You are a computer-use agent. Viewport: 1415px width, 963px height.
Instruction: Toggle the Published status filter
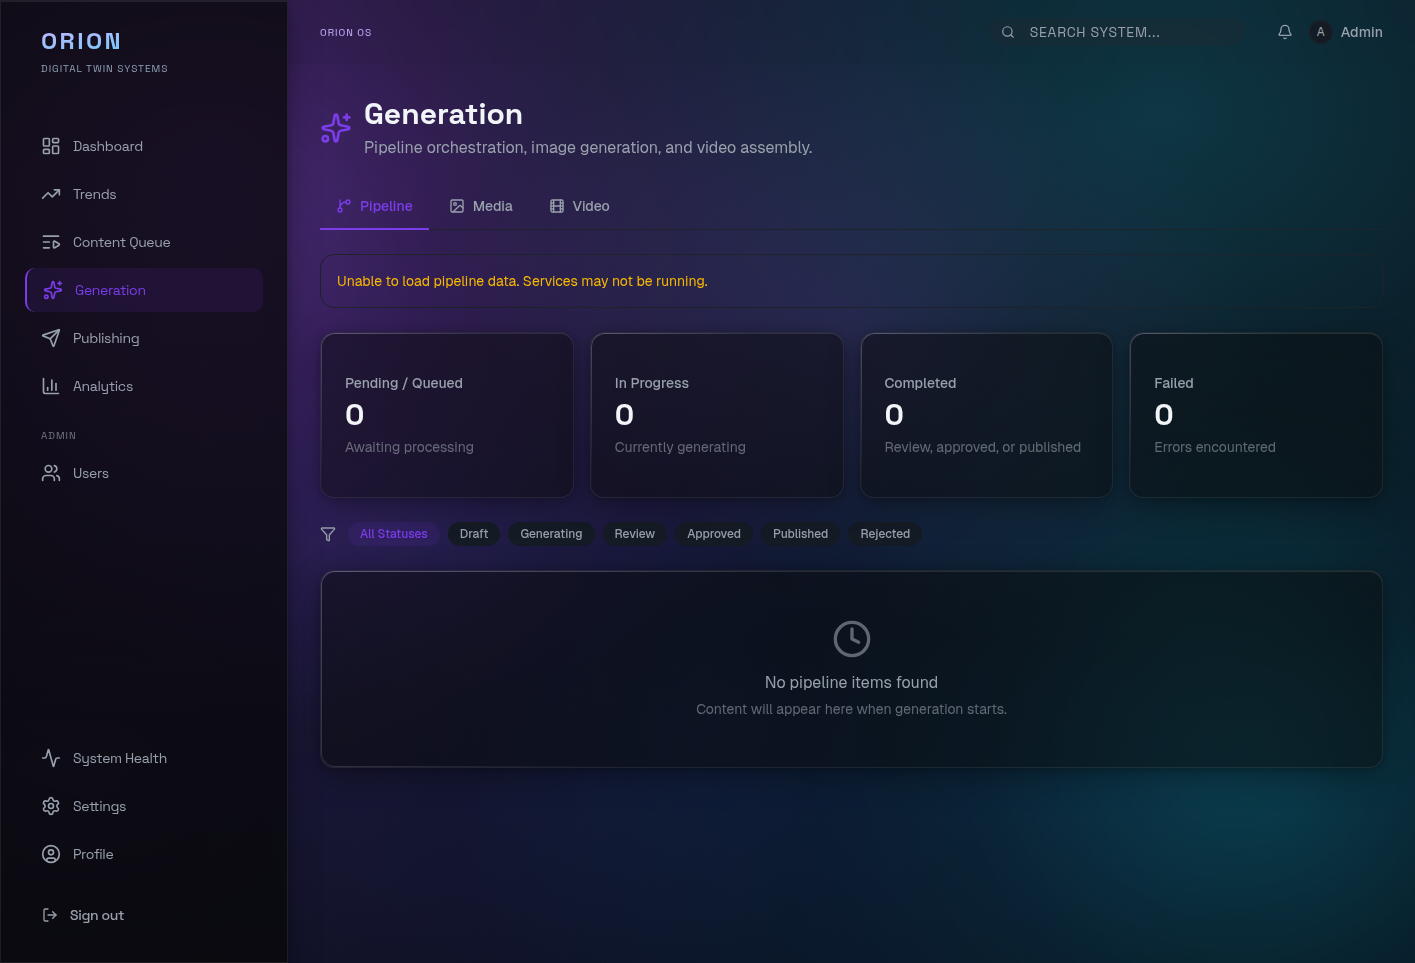(x=800, y=534)
